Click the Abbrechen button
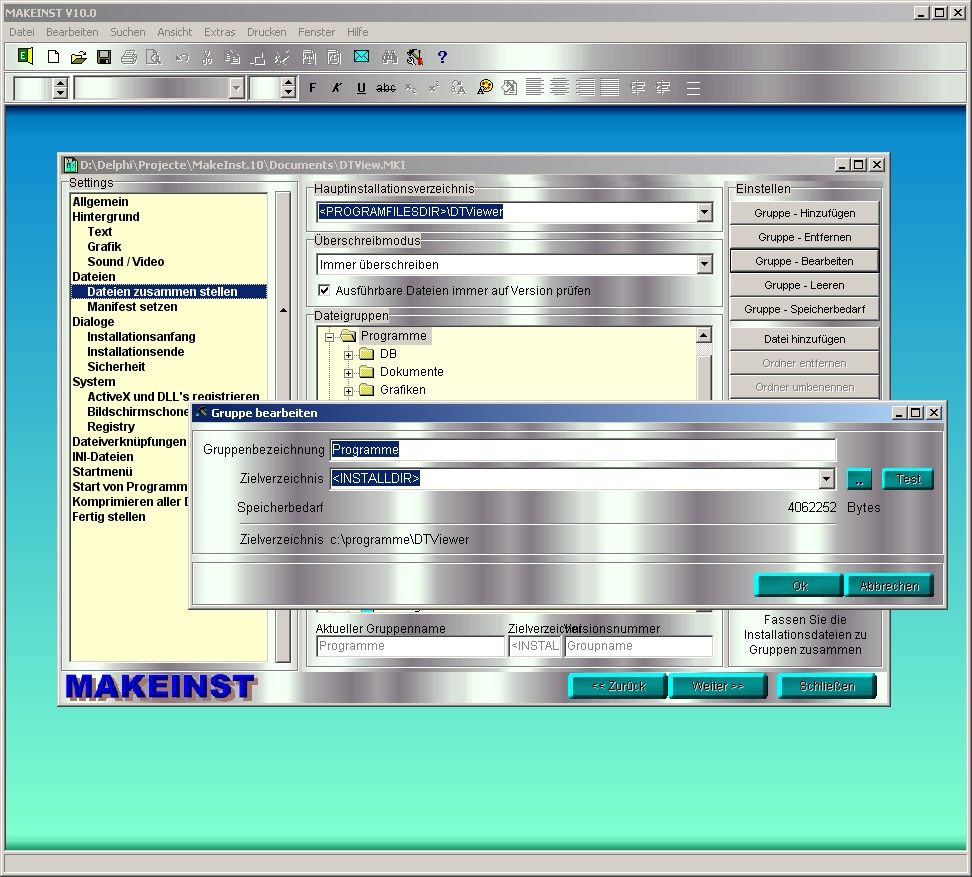The image size is (972, 877). [x=888, y=586]
